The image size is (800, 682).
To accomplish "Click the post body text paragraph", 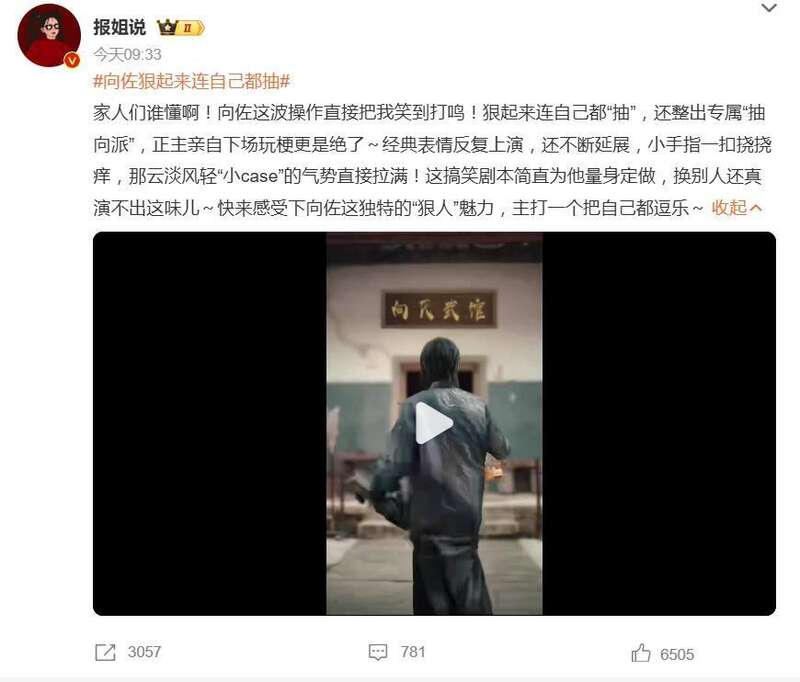I will [x=432, y=160].
